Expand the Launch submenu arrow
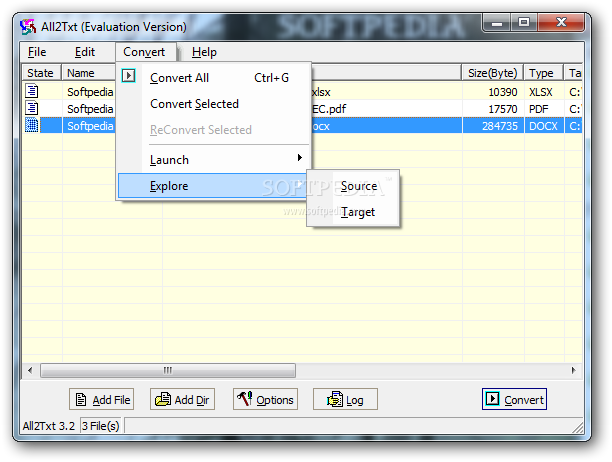The width and height of the screenshot is (612, 462). pyautogui.click(x=299, y=158)
